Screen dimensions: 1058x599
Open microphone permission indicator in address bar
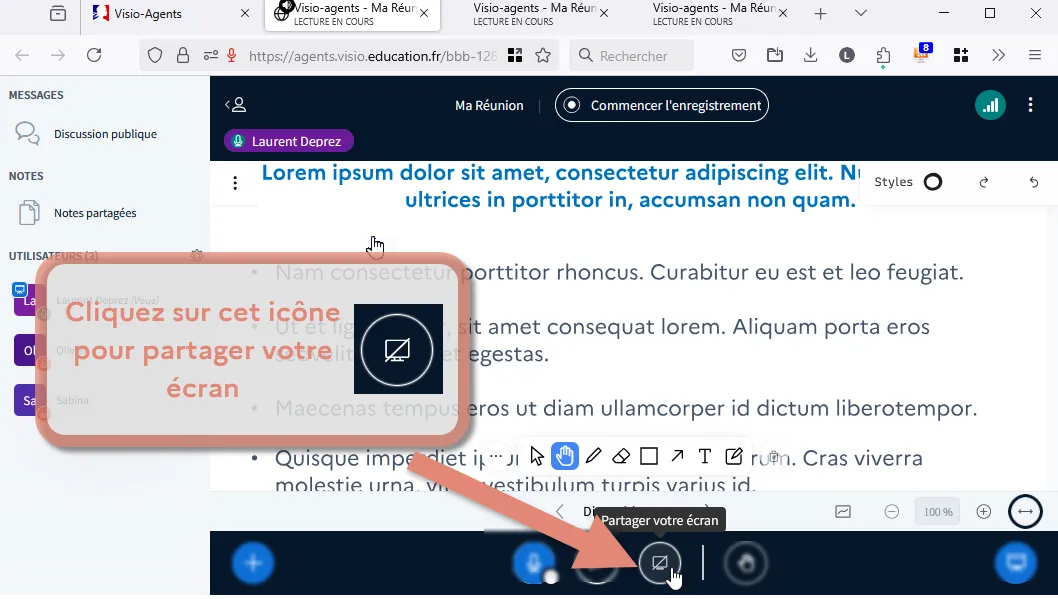click(231, 55)
